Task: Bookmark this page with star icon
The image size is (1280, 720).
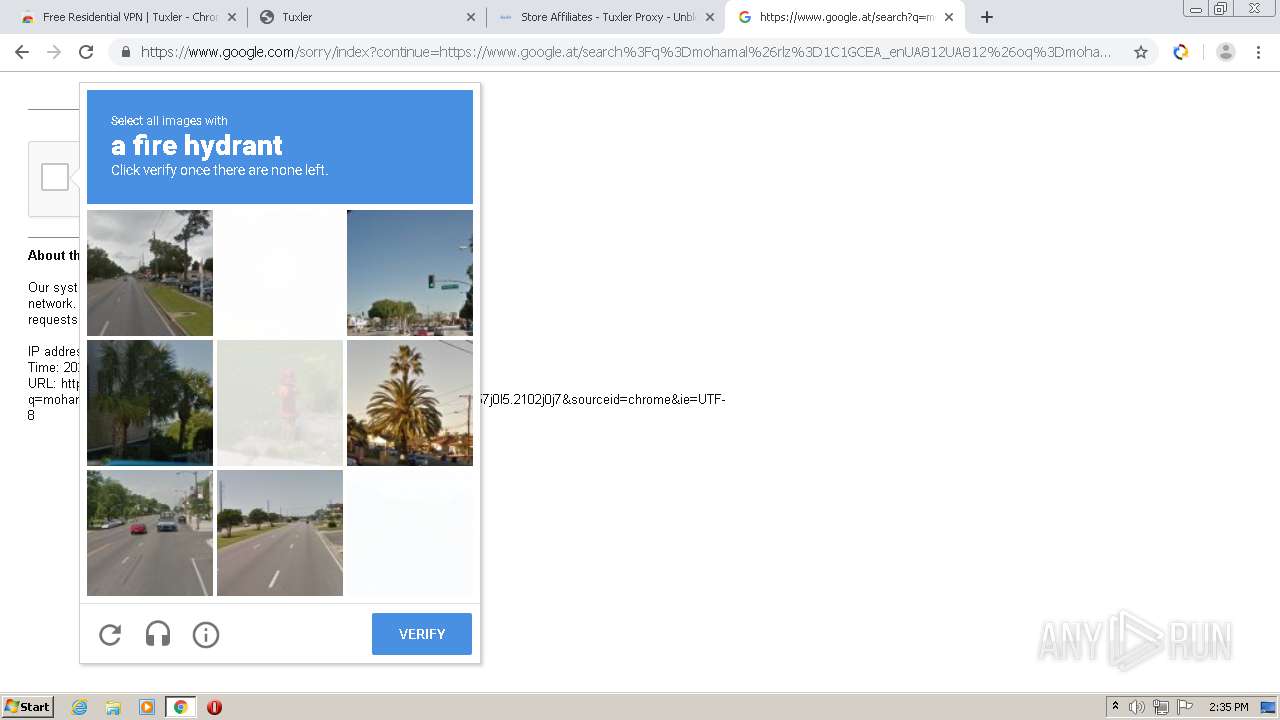Action: point(1141,52)
